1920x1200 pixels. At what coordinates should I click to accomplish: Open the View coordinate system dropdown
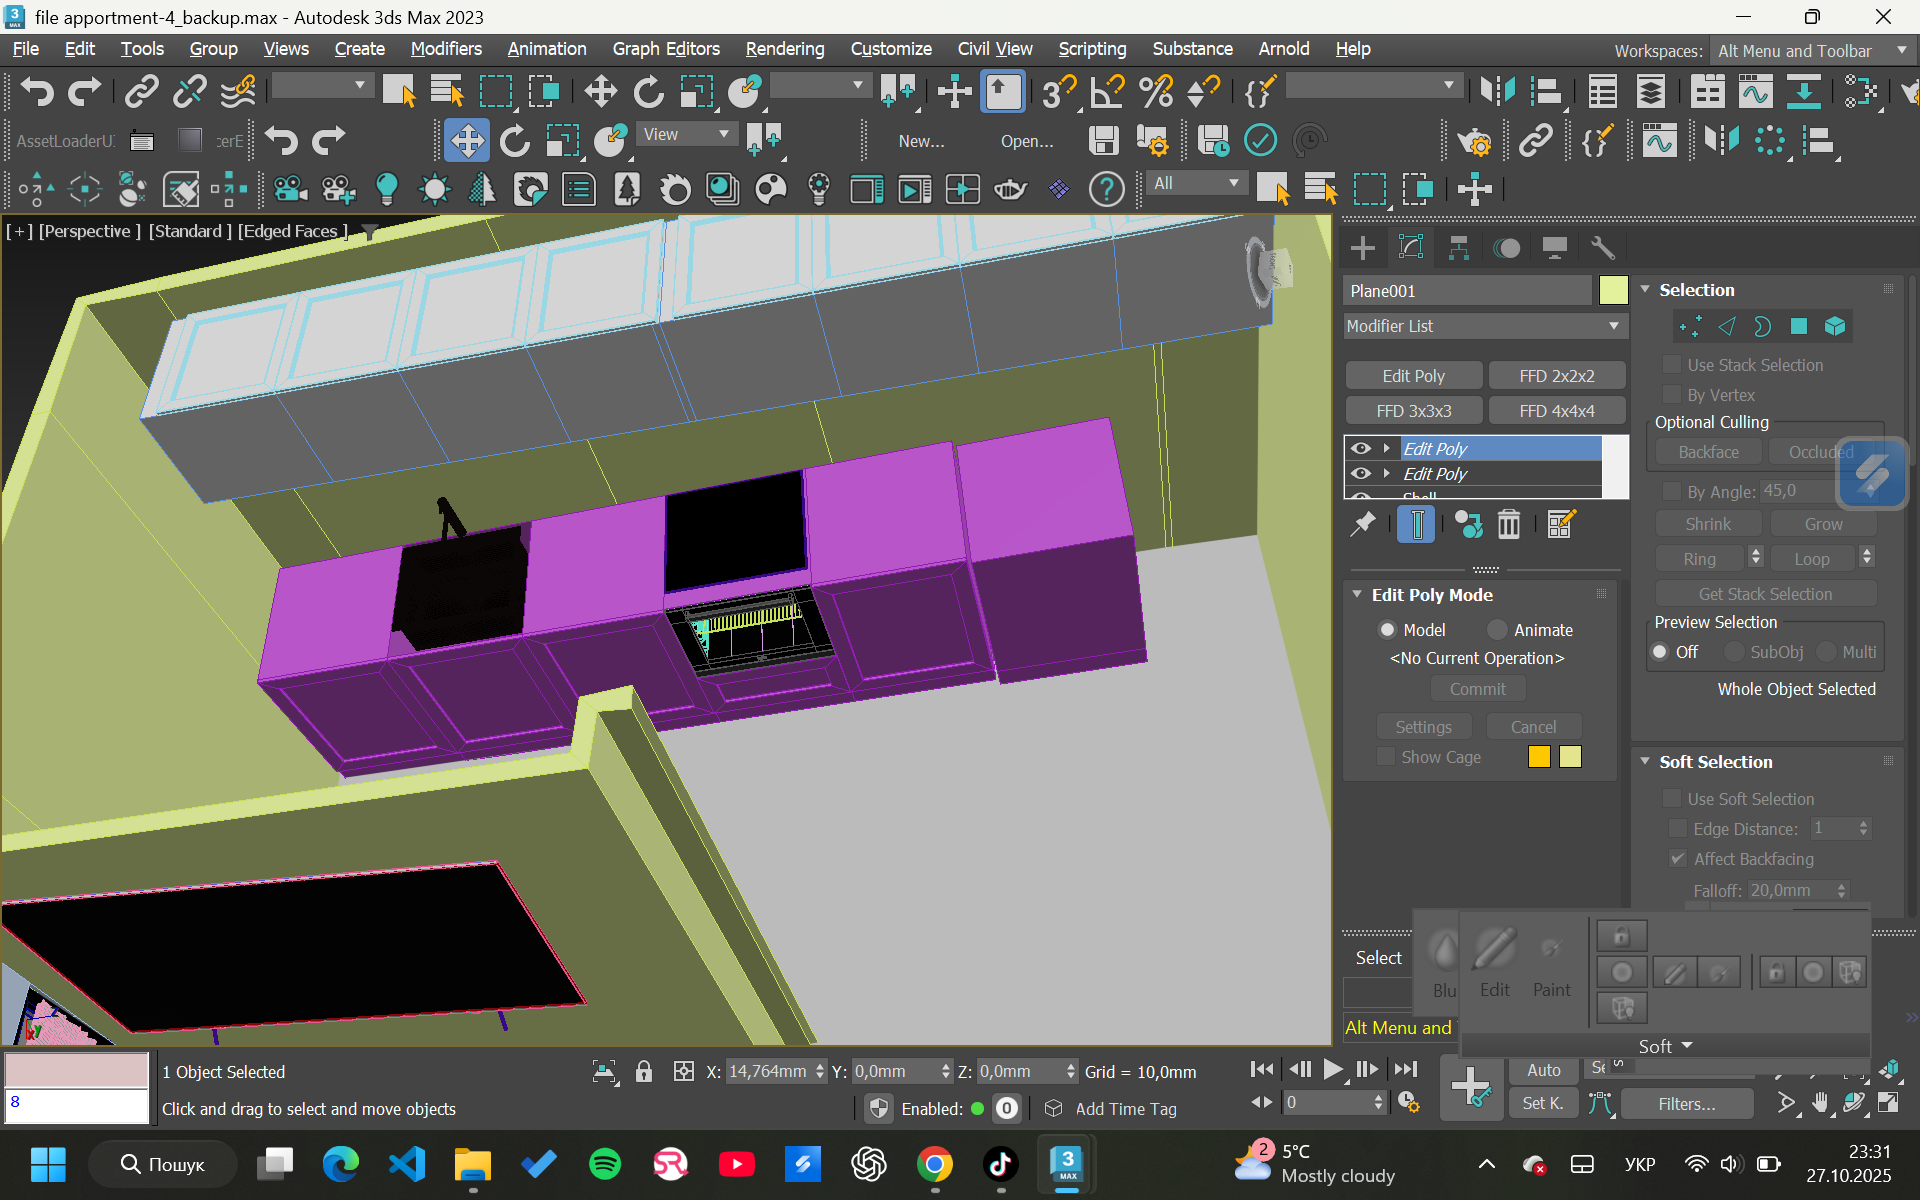[686, 134]
